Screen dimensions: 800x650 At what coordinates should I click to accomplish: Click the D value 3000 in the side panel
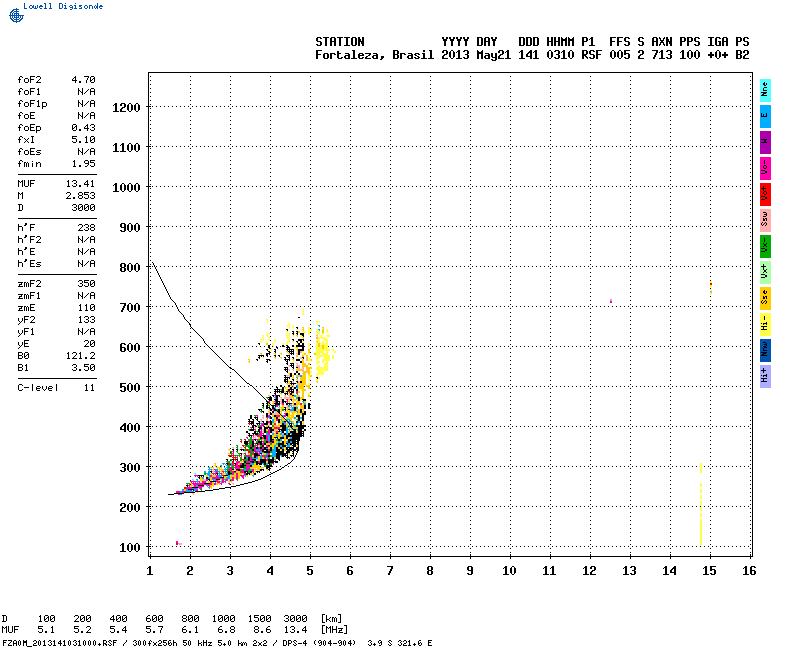(x=83, y=208)
